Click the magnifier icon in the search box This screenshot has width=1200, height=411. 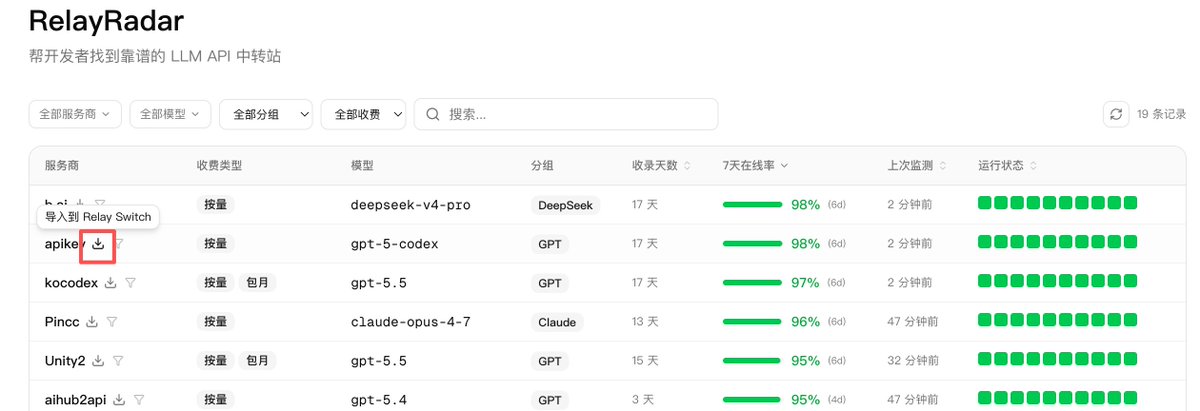[433, 114]
